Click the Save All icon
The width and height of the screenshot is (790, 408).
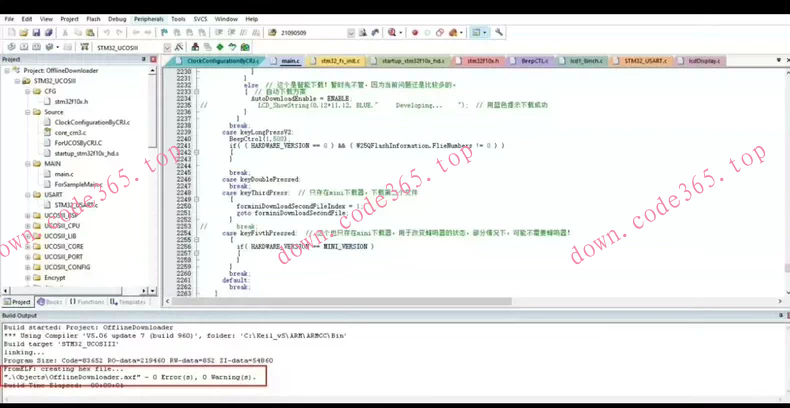pyautogui.click(x=48, y=33)
